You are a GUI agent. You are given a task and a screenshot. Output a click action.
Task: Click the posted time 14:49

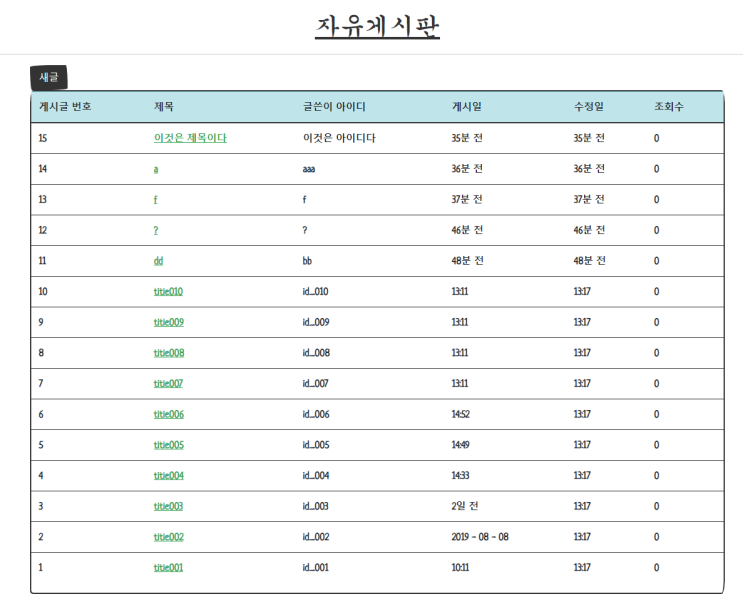(x=461, y=445)
